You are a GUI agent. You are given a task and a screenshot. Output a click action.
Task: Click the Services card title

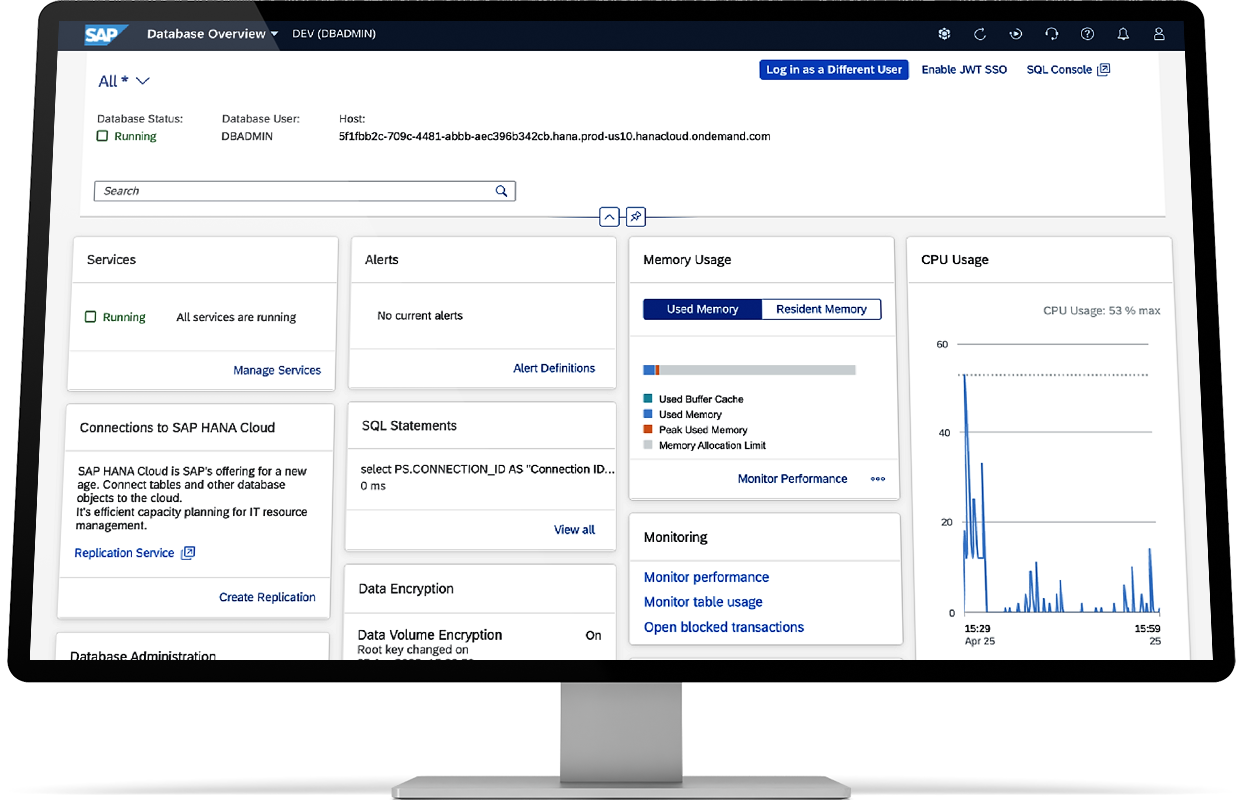pos(111,260)
